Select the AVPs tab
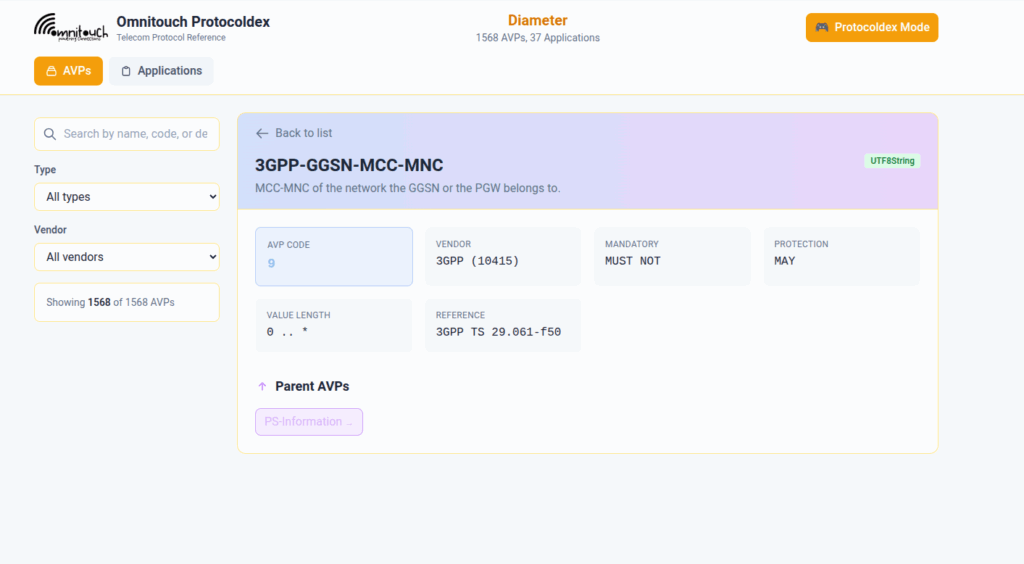This screenshot has width=1024, height=564. point(68,71)
